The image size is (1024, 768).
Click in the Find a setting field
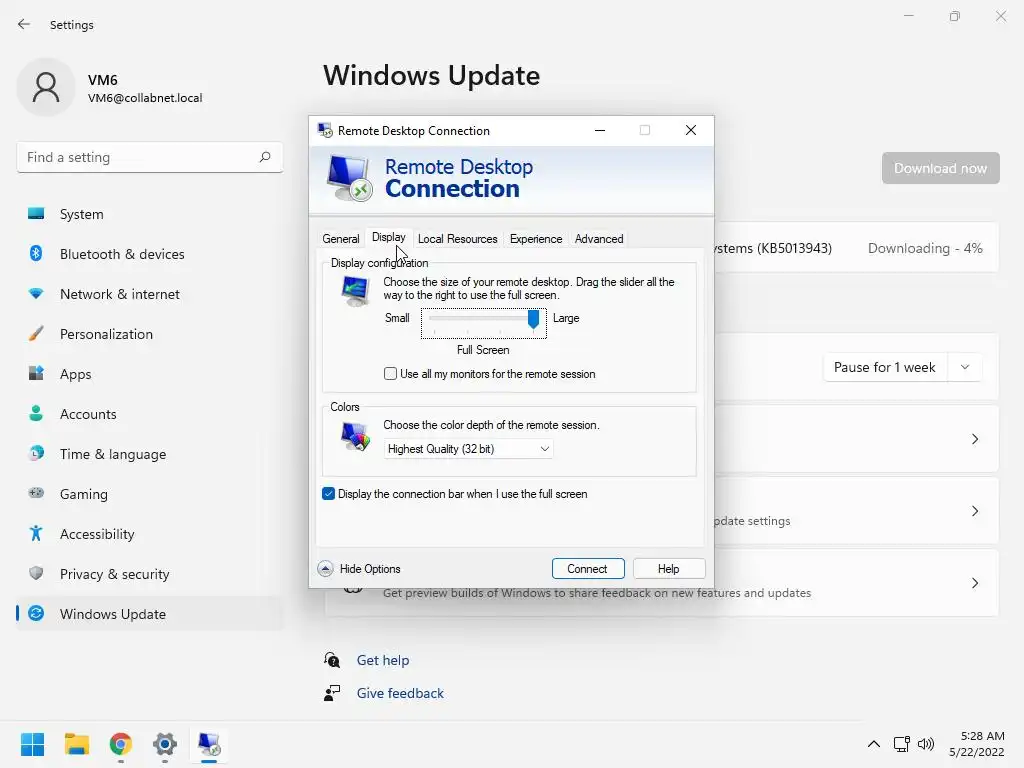tap(150, 157)
